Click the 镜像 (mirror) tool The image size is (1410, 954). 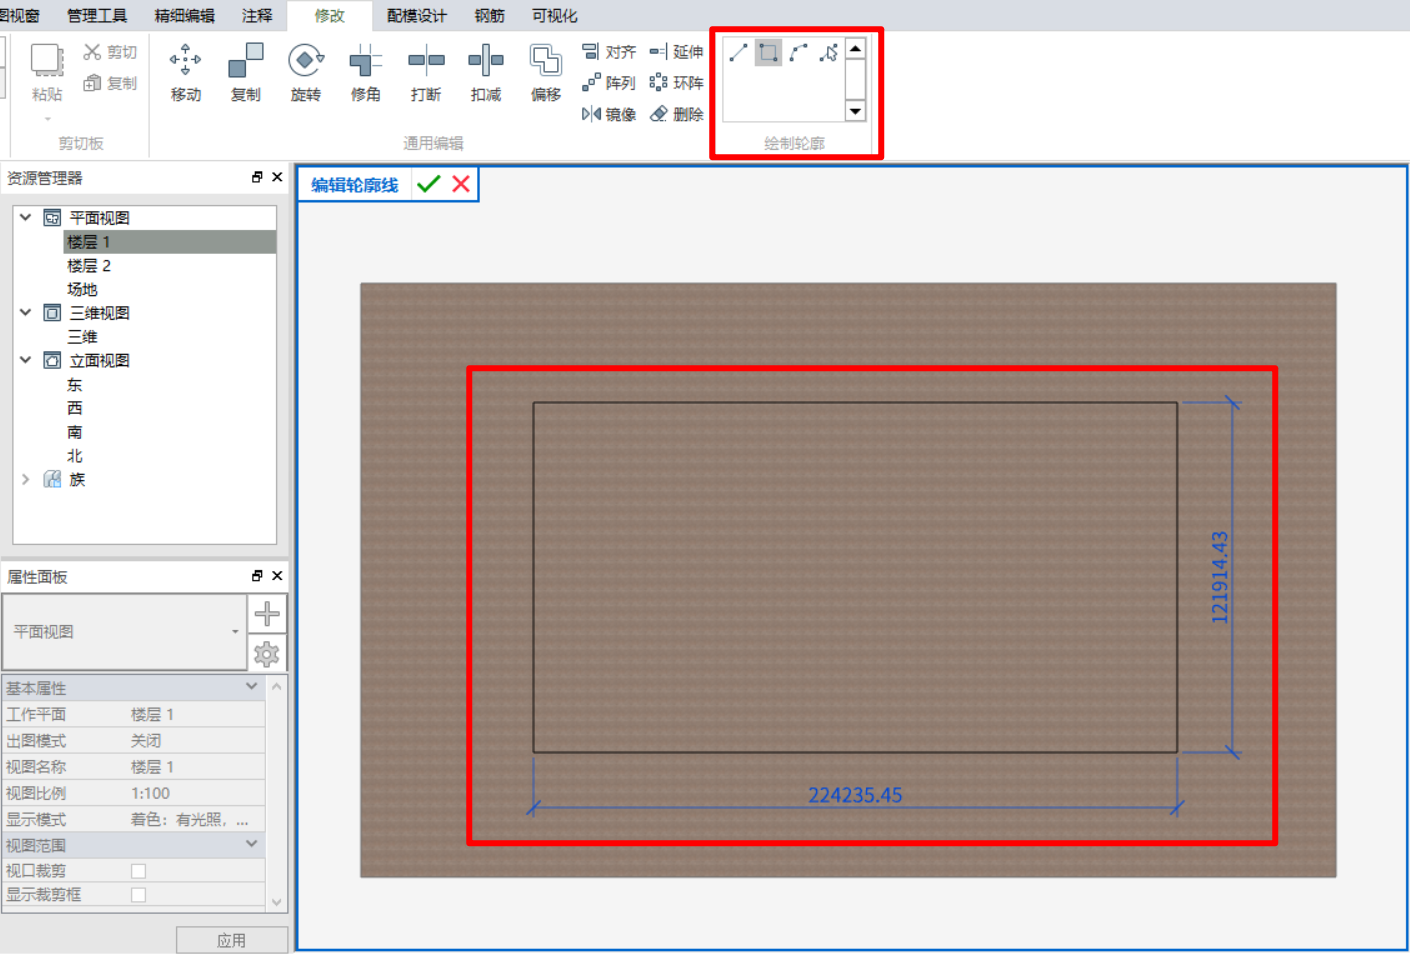609,114
